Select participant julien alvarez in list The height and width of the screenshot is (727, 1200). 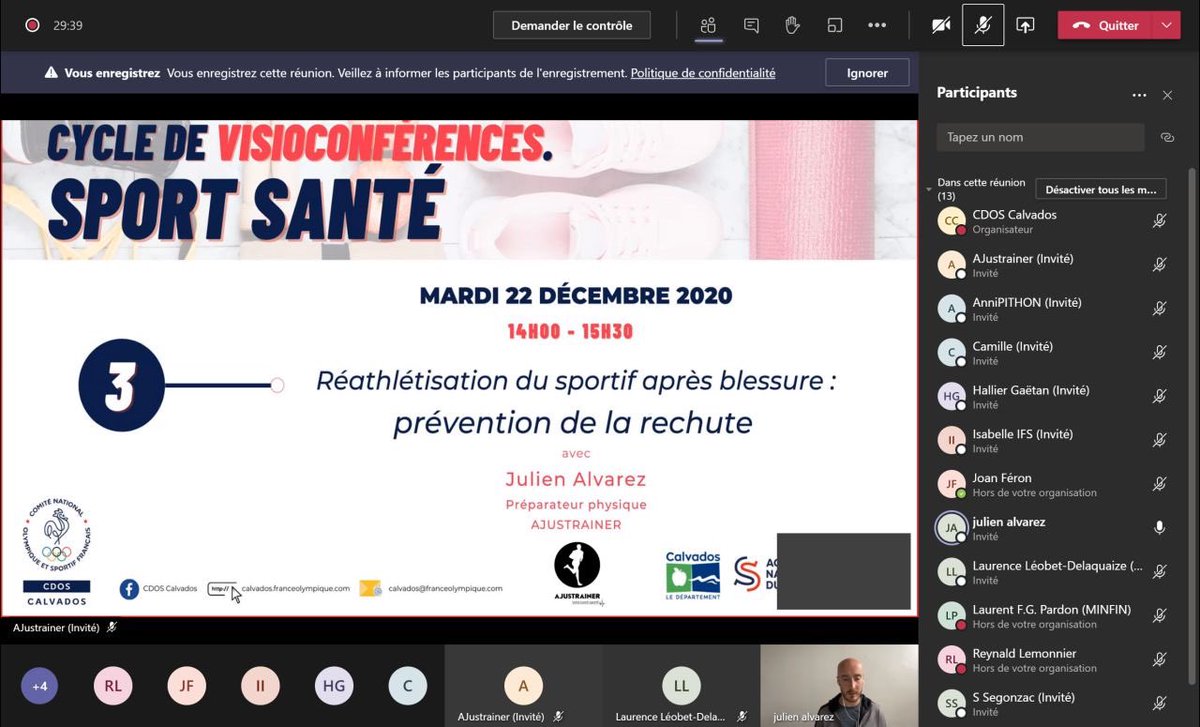1055,529
